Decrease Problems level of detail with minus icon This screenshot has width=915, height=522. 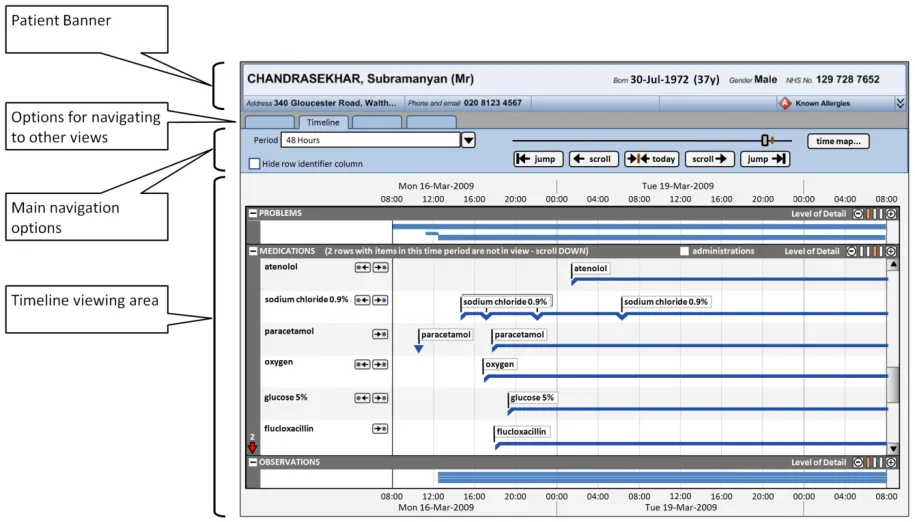(857, 213)
